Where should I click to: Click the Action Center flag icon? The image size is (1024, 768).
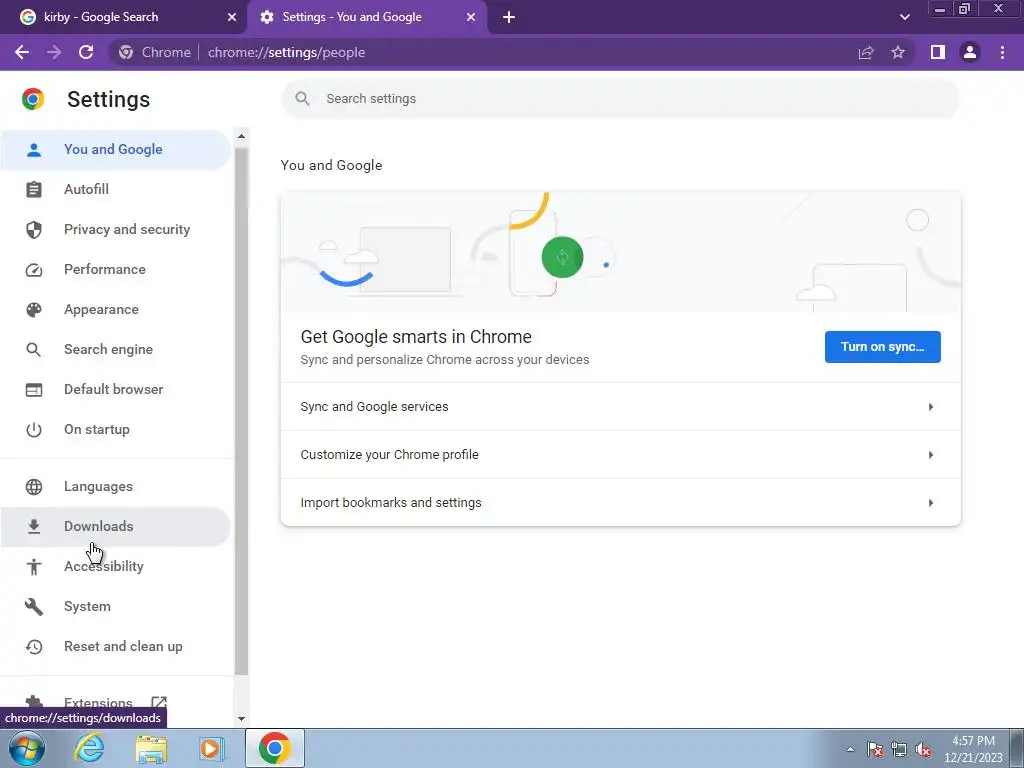tap(875, 749)
